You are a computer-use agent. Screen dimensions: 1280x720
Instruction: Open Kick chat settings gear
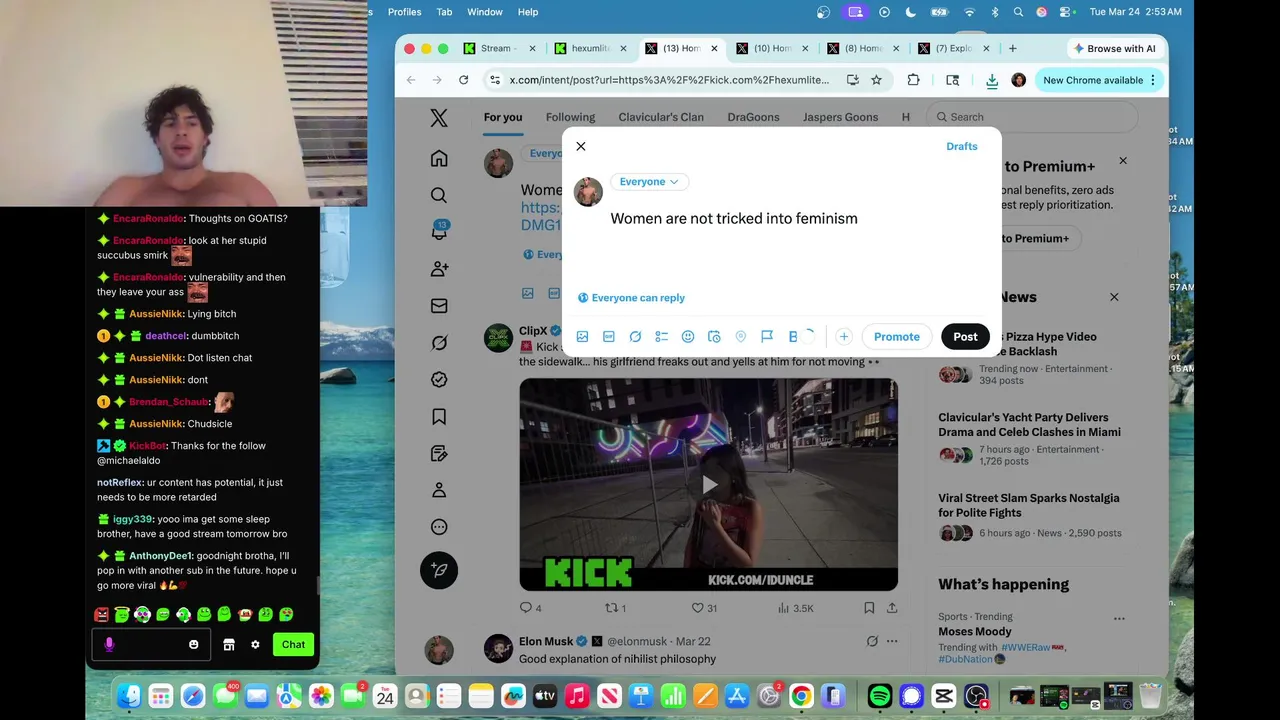pyautogui.click(x=255, y=645)
